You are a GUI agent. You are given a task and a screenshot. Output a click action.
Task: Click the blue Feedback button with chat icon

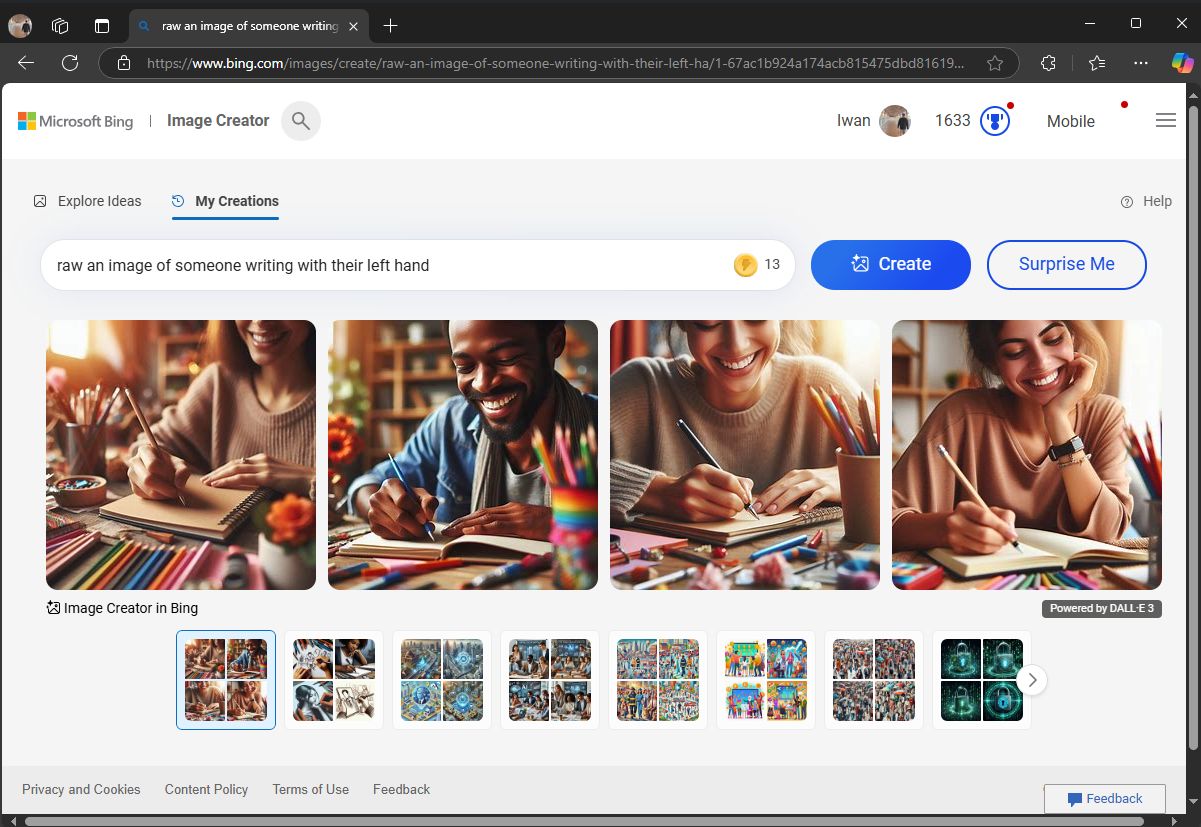pos(1105,799)
